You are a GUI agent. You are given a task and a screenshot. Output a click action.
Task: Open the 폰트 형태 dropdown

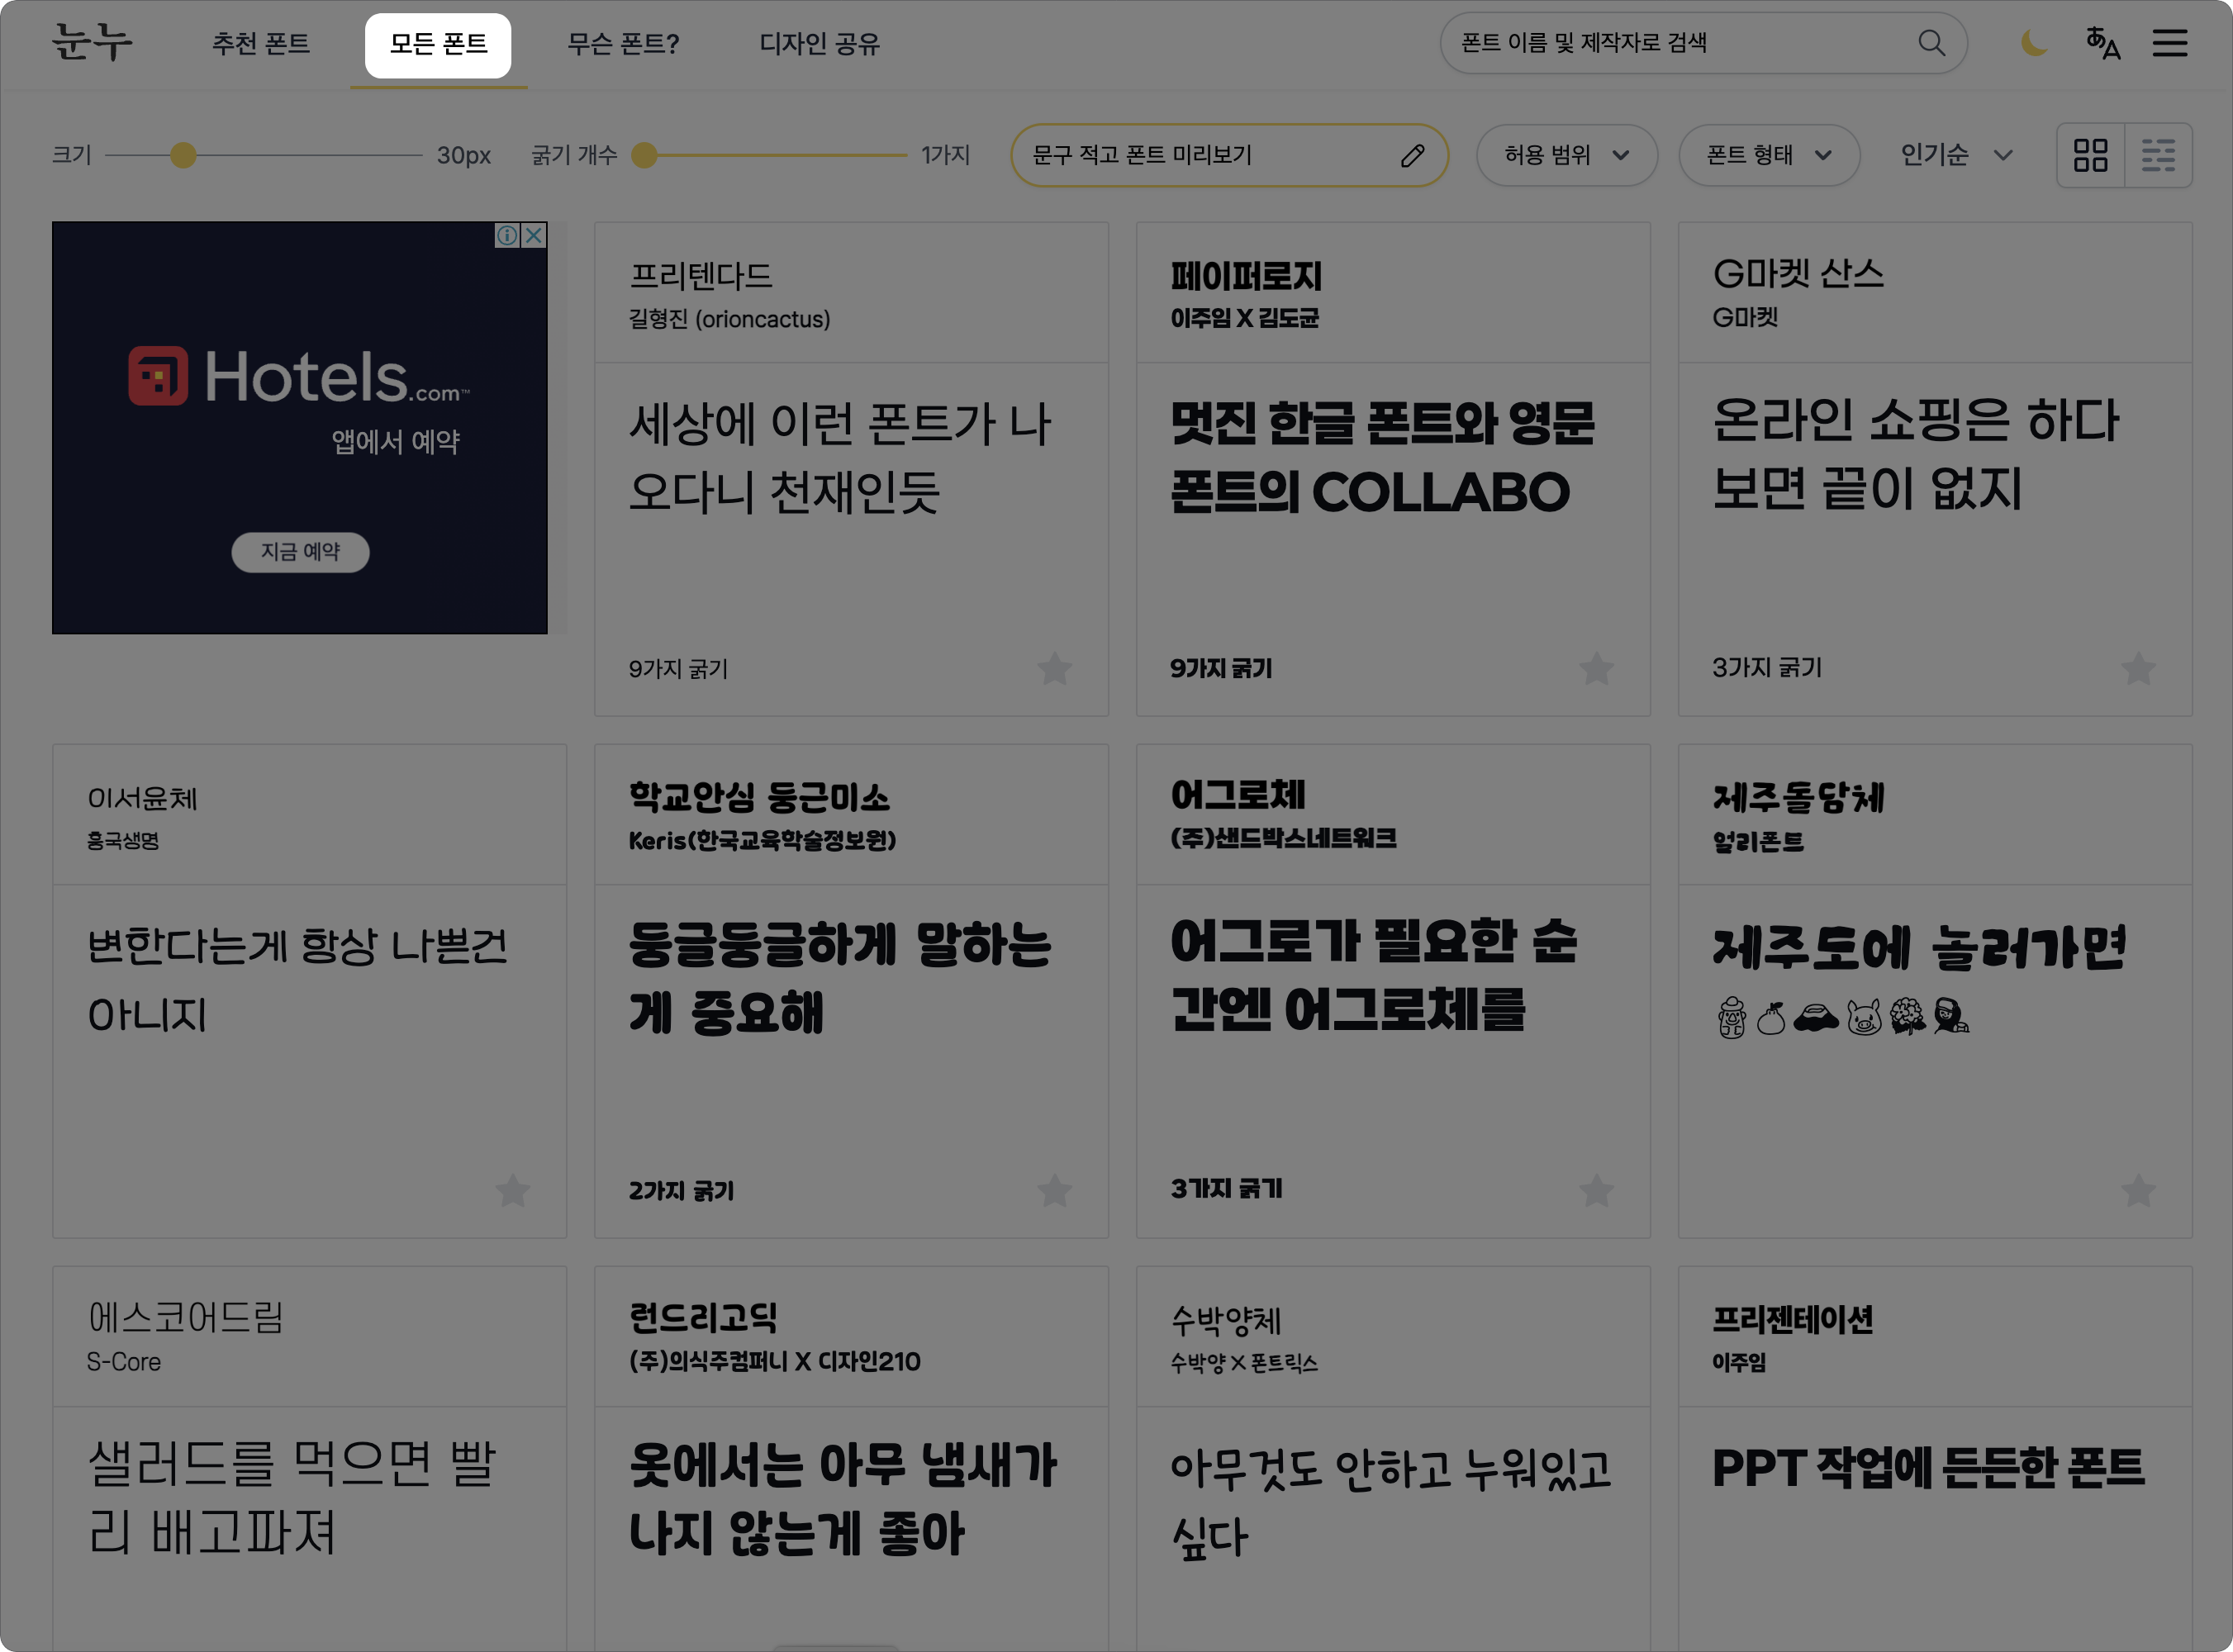pos(1769,155)
